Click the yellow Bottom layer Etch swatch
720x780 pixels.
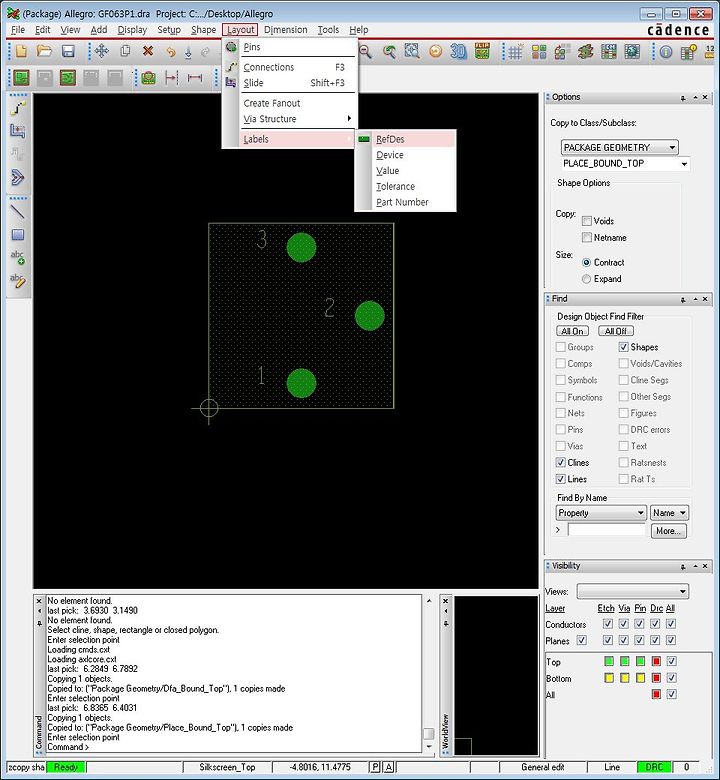[x=609, y=678]
